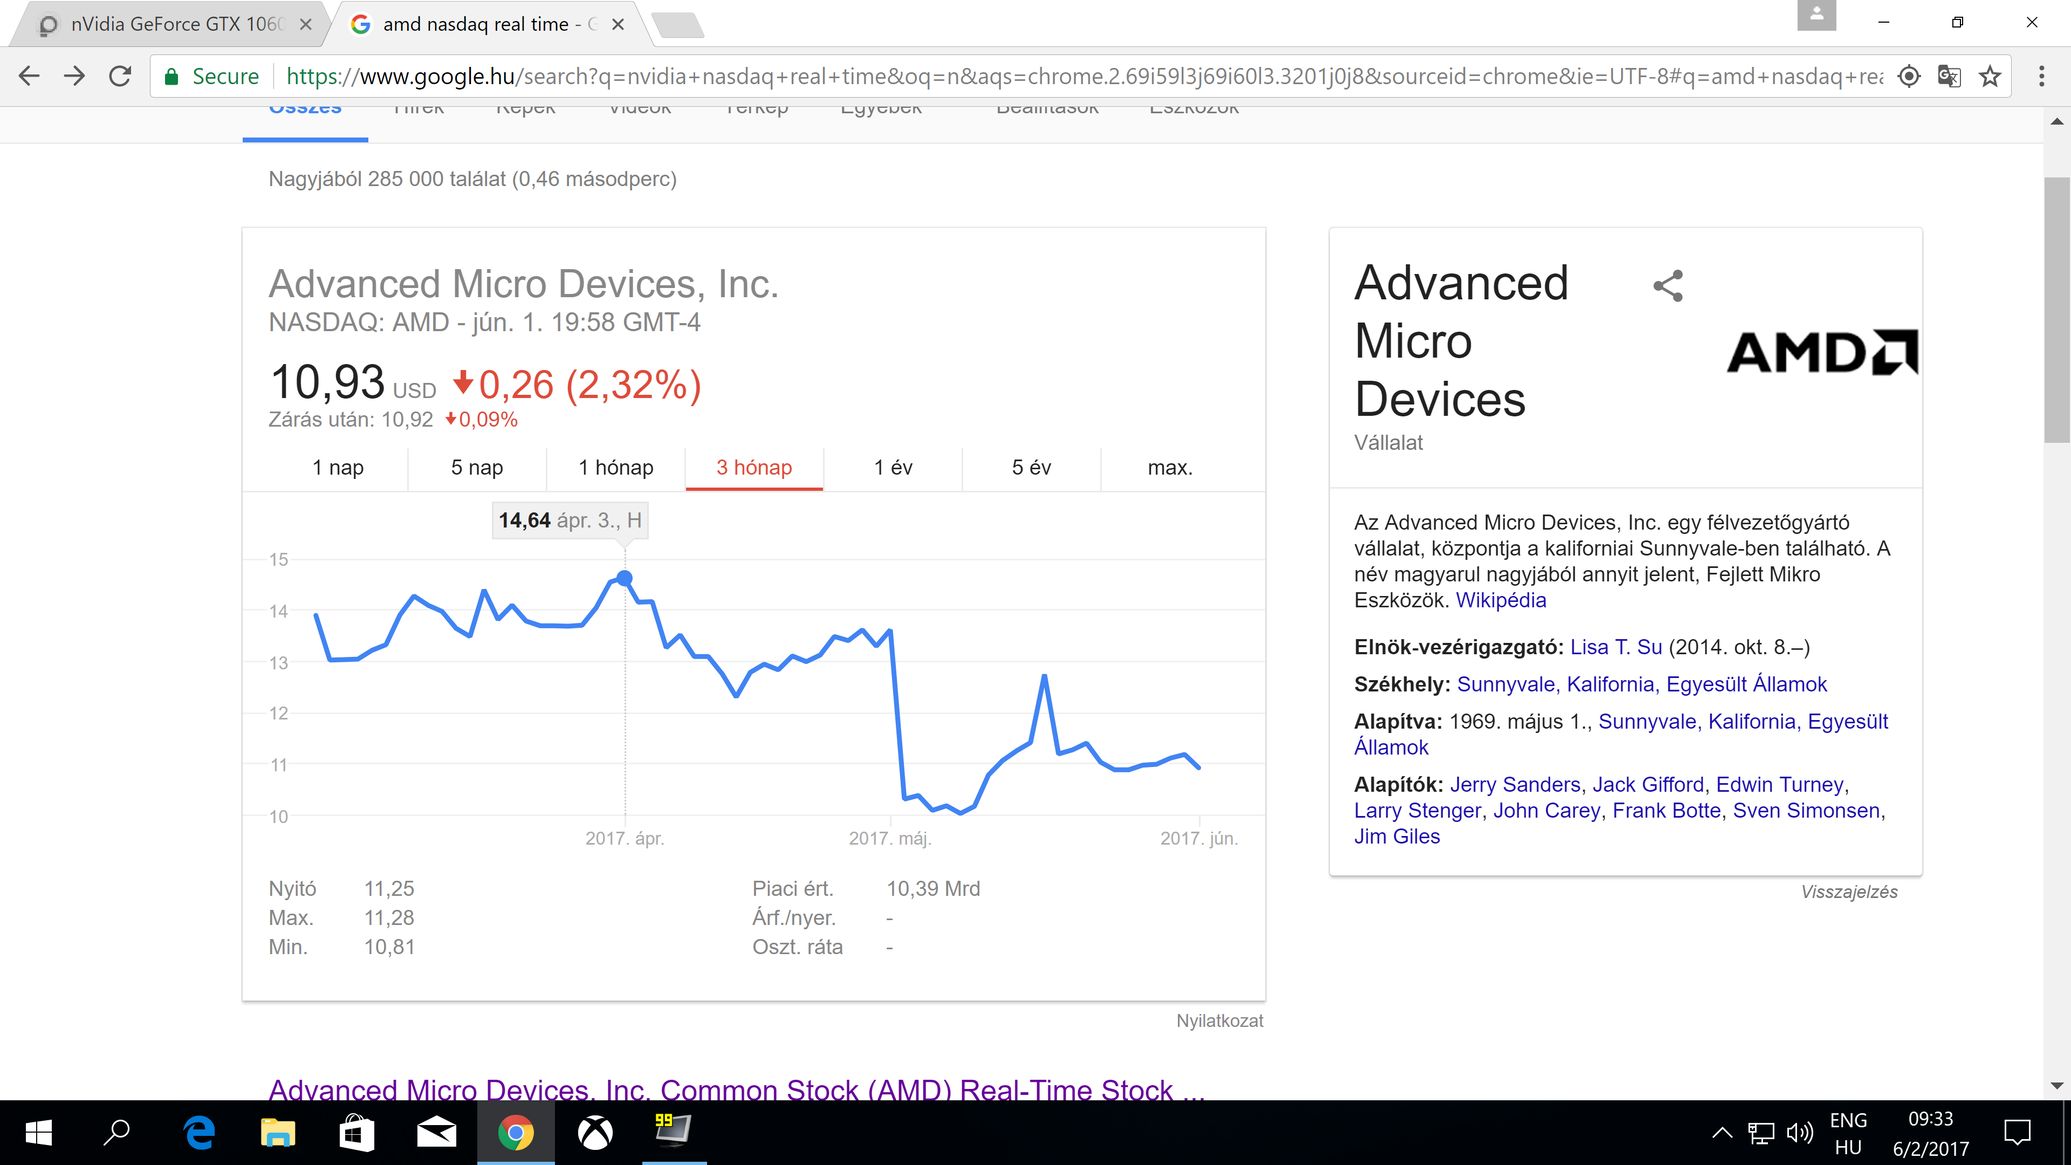This screenshot has width=2071, height=1165.
Task: Open the John Carey founder link
Action: (x=1547, y=811)
